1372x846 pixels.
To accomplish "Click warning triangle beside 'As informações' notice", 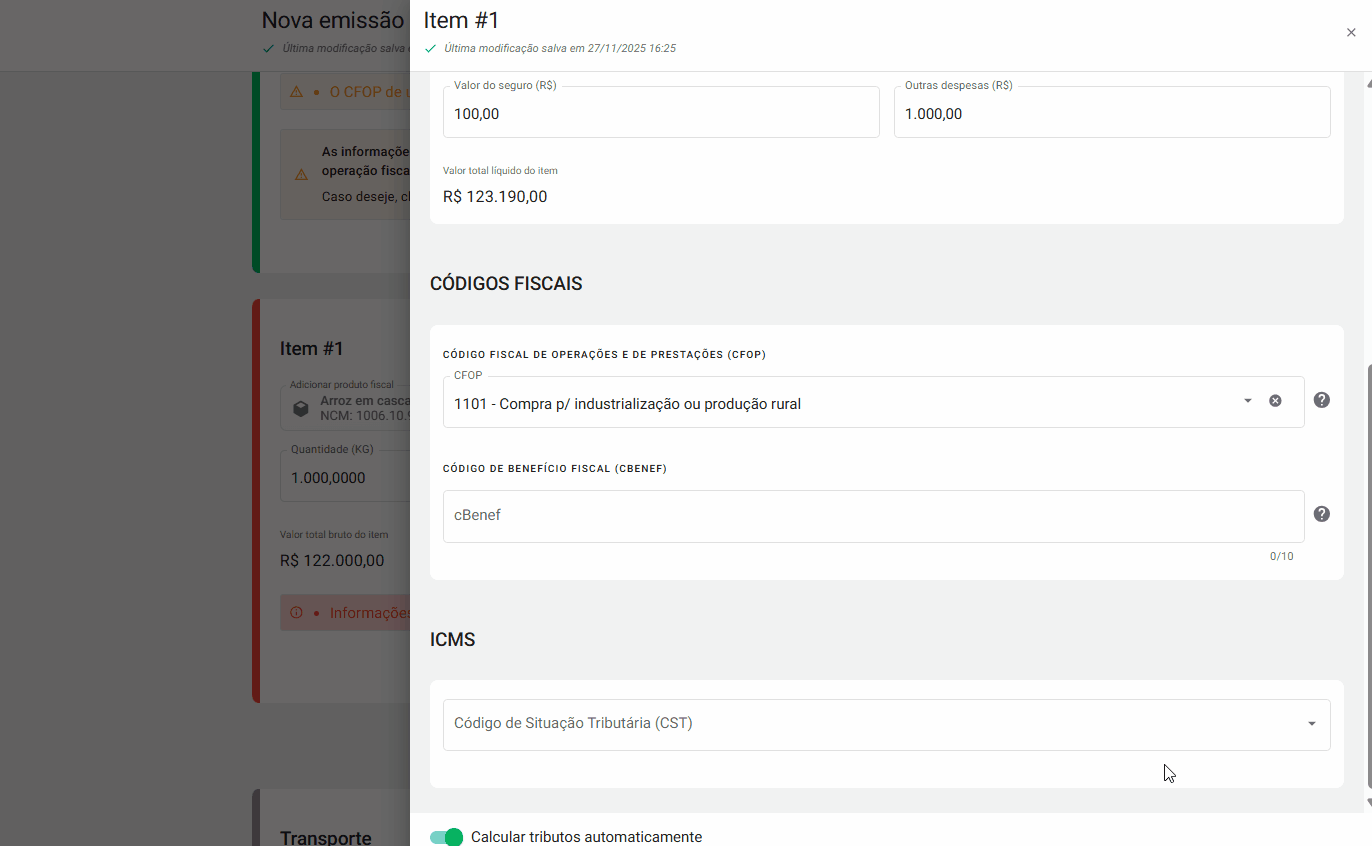I will coord(300,175).
